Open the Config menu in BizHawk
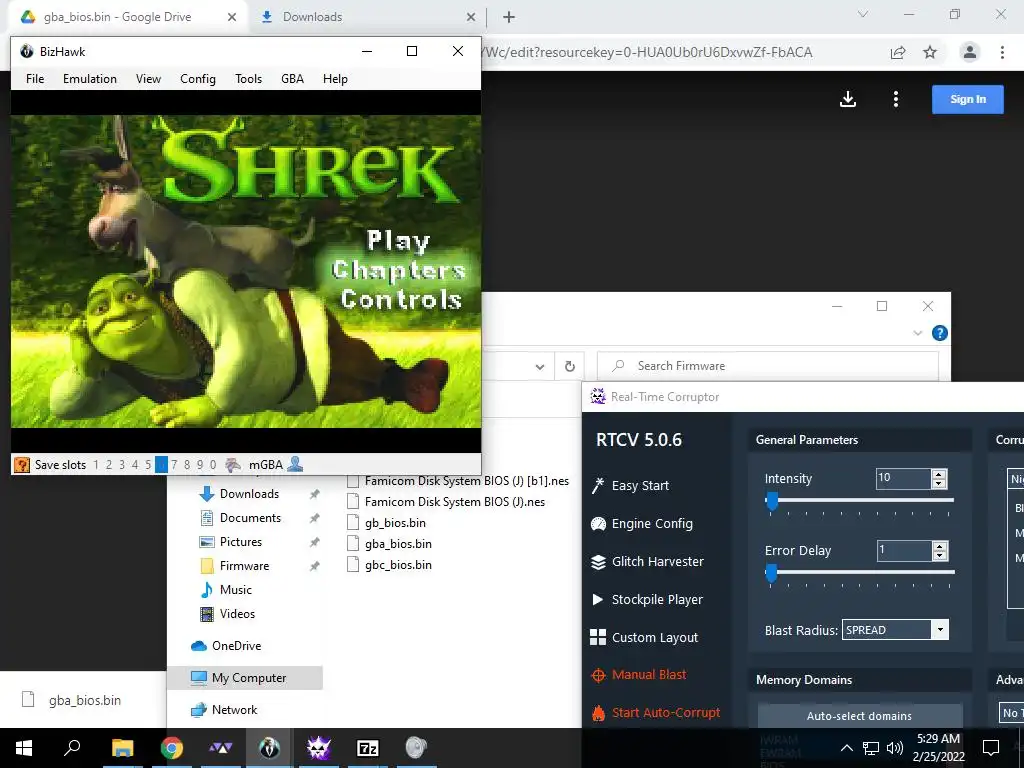The image size is (1024, 768). pyautogui.click(x=198, y=79)
